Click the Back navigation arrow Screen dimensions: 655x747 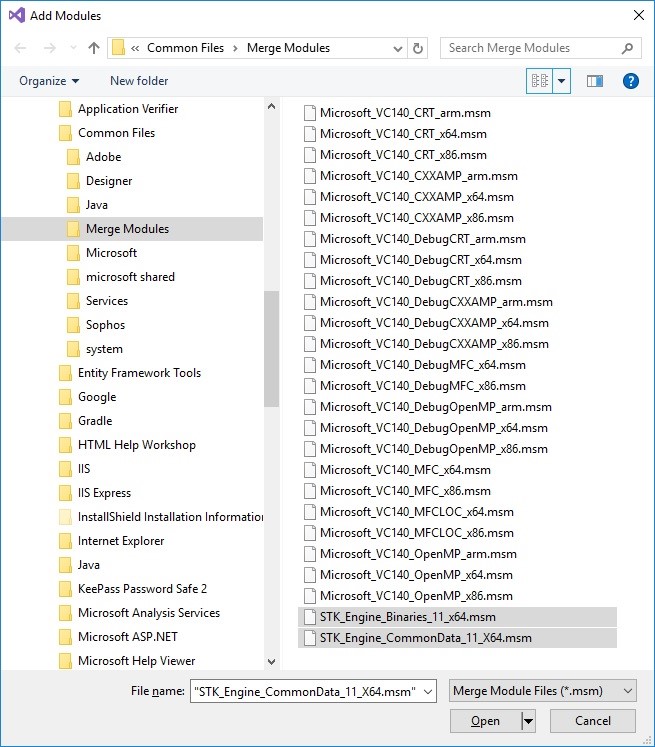tap(21, 48)
